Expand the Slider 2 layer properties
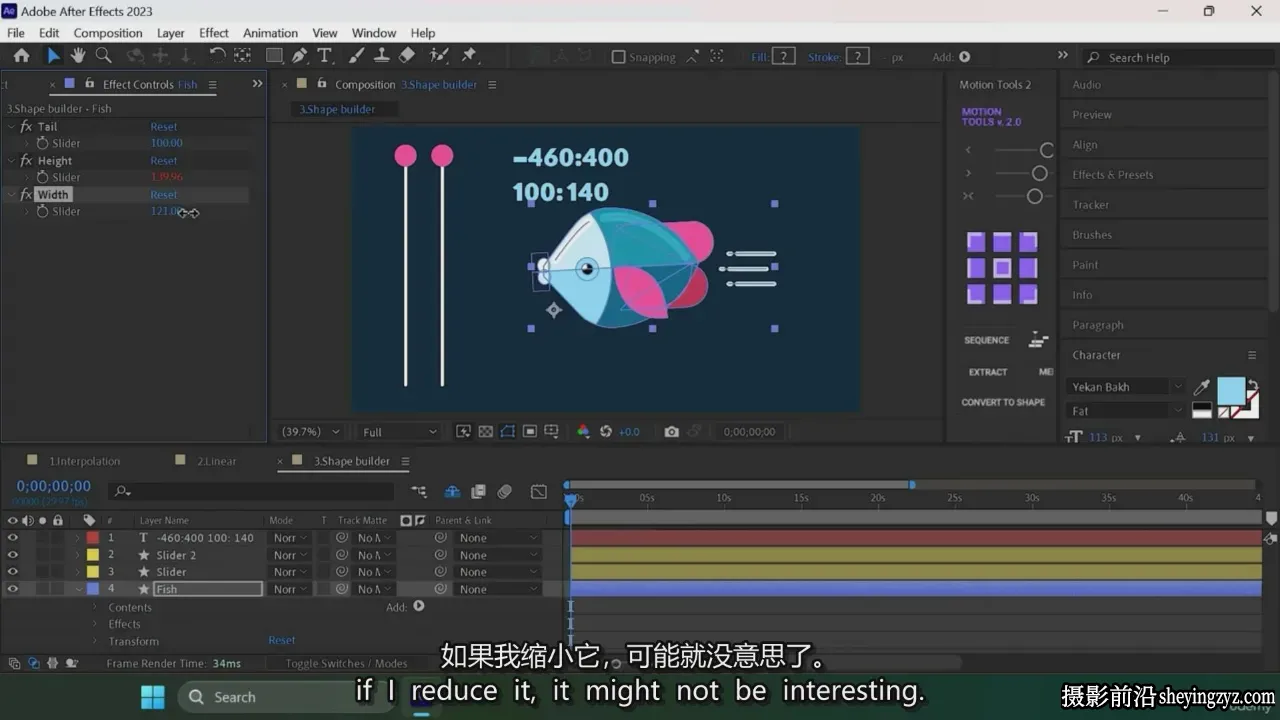The width and height of the screenshot is (1280, 720). (x=78, y=555)
